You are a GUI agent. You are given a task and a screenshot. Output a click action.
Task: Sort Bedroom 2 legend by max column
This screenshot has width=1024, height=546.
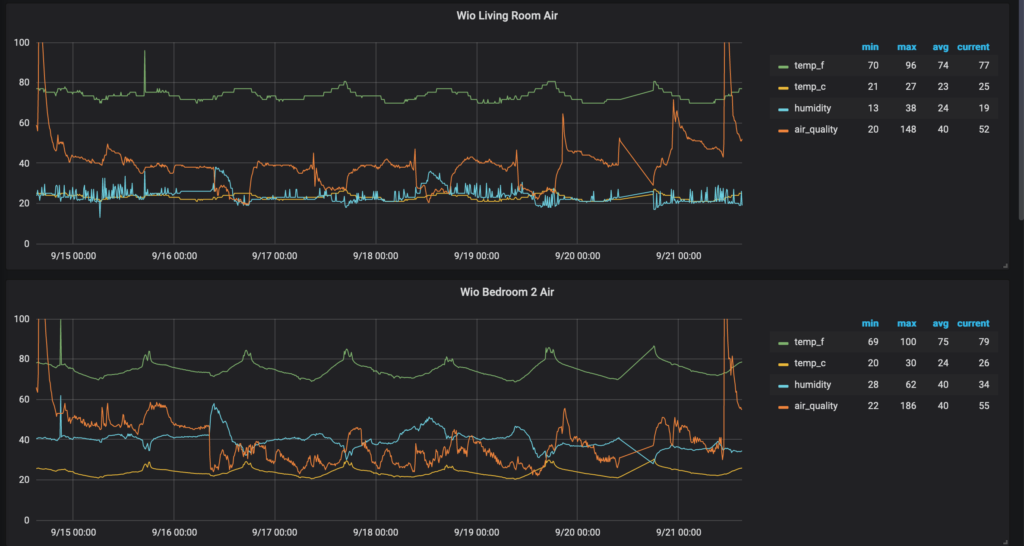pos(906,324)
